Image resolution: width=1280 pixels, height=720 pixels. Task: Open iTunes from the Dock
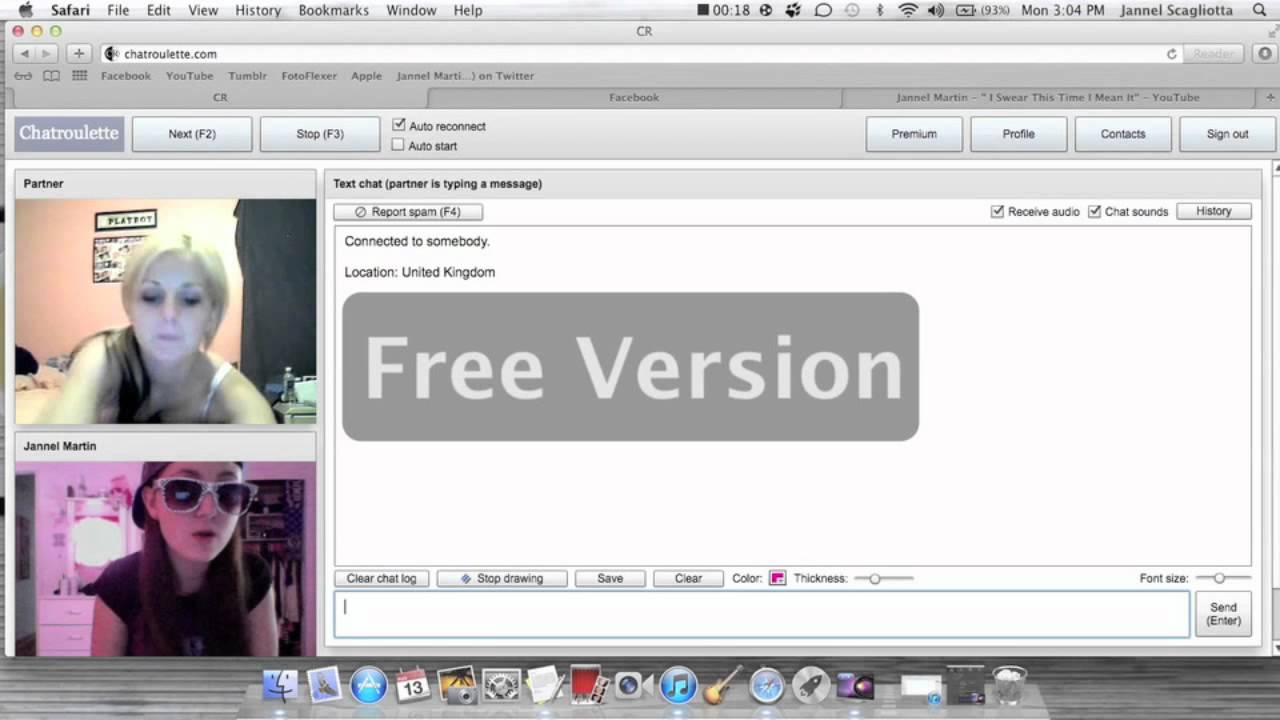[x=678, y=685]
